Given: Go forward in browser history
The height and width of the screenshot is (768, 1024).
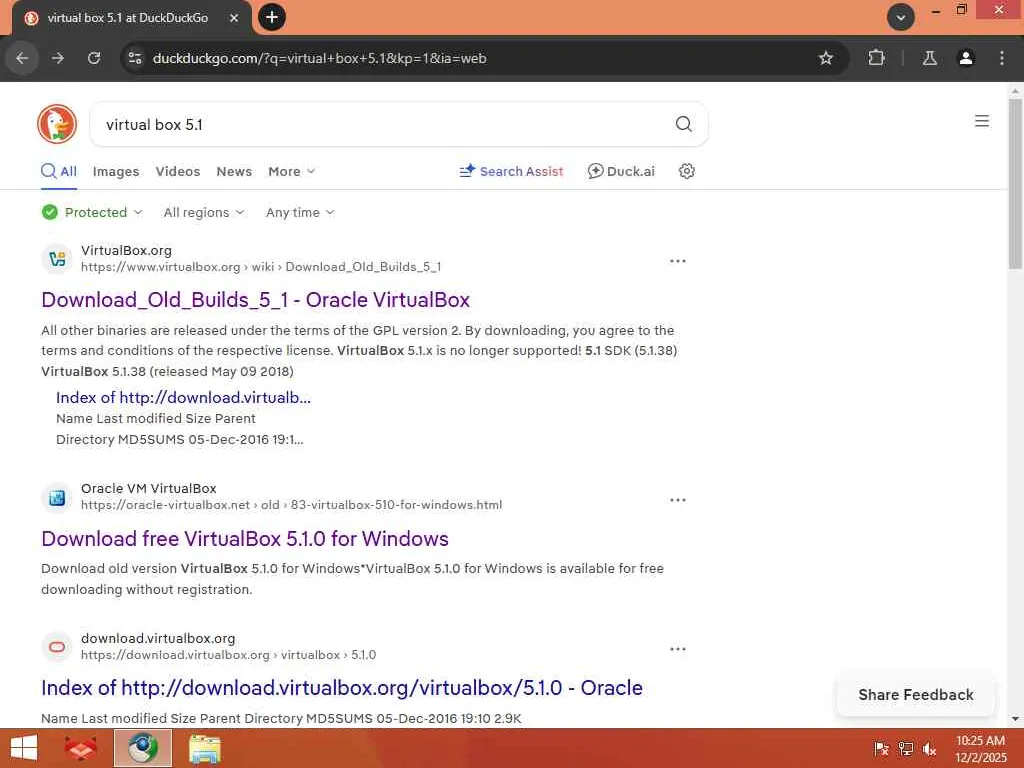Looking at the screenshot, I should pyautogui.click(x=58, y=58).
